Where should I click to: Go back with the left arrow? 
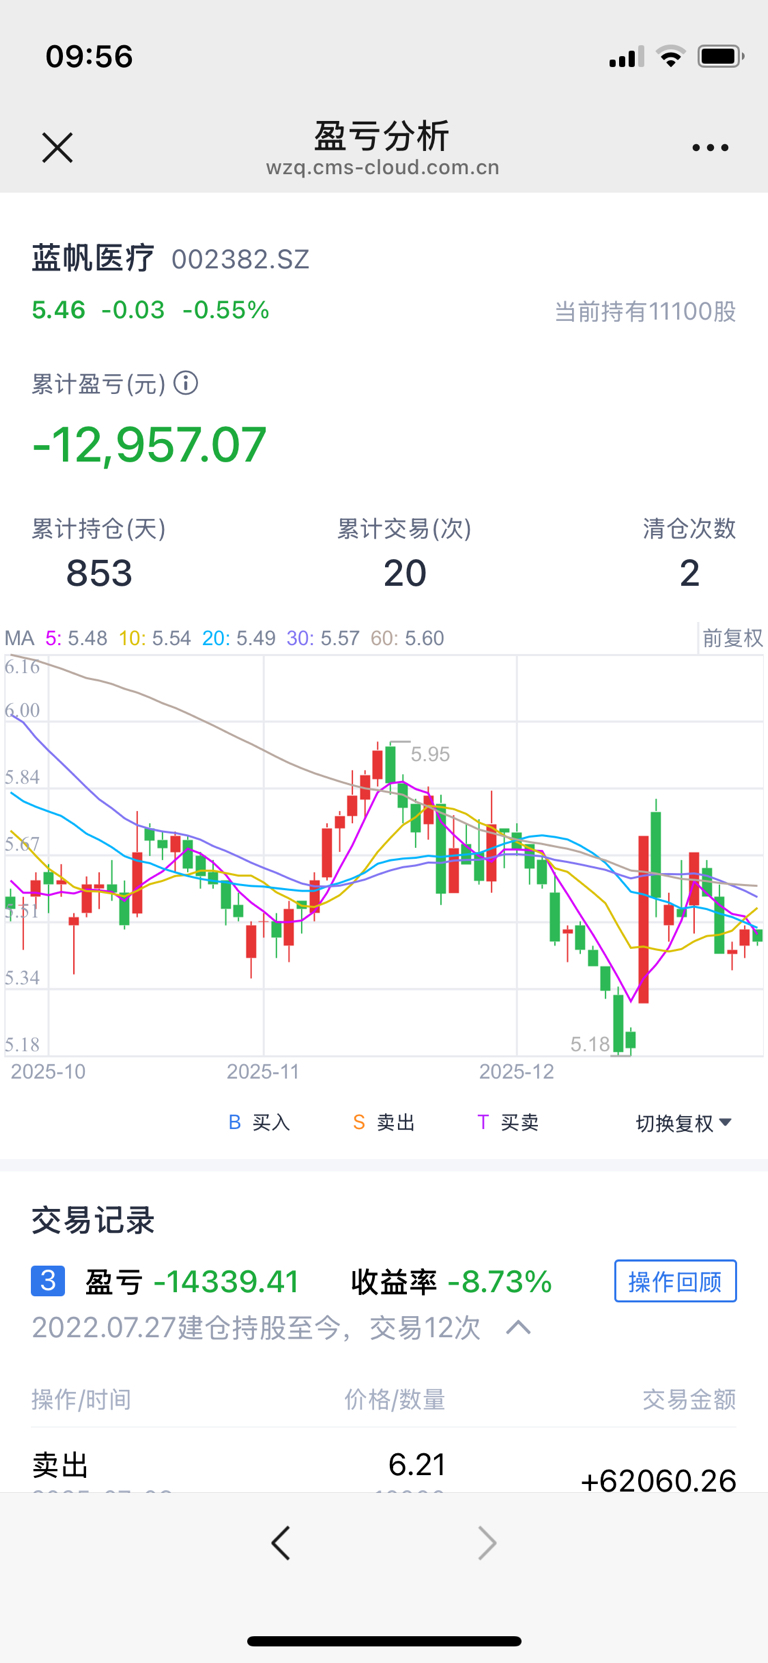[281, 1543]
